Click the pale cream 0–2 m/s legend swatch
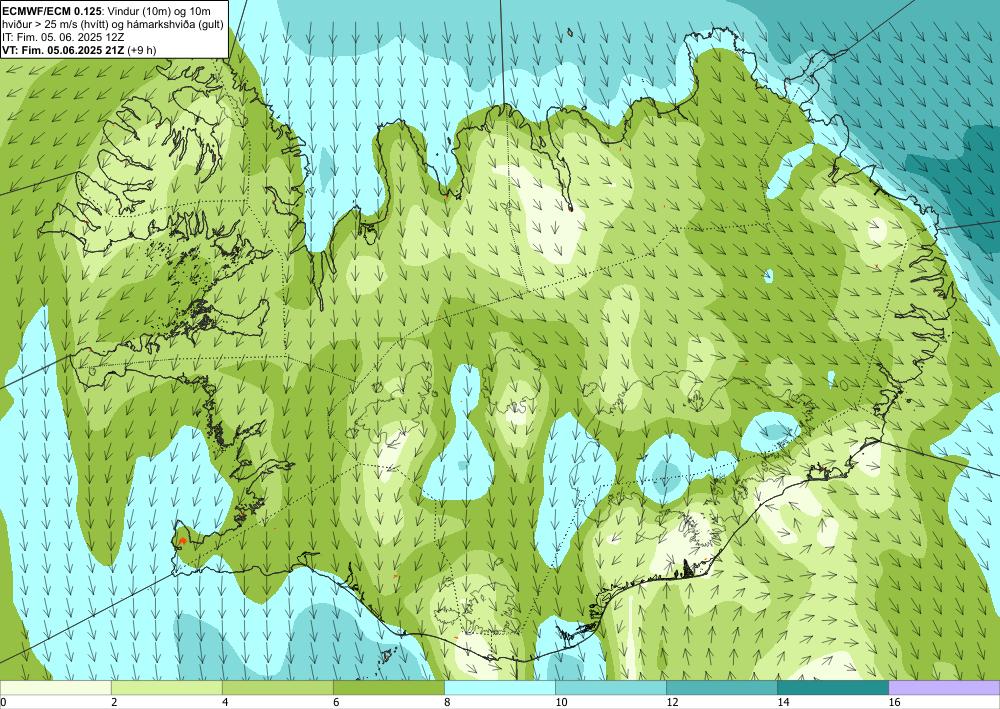 pos(55,687)
